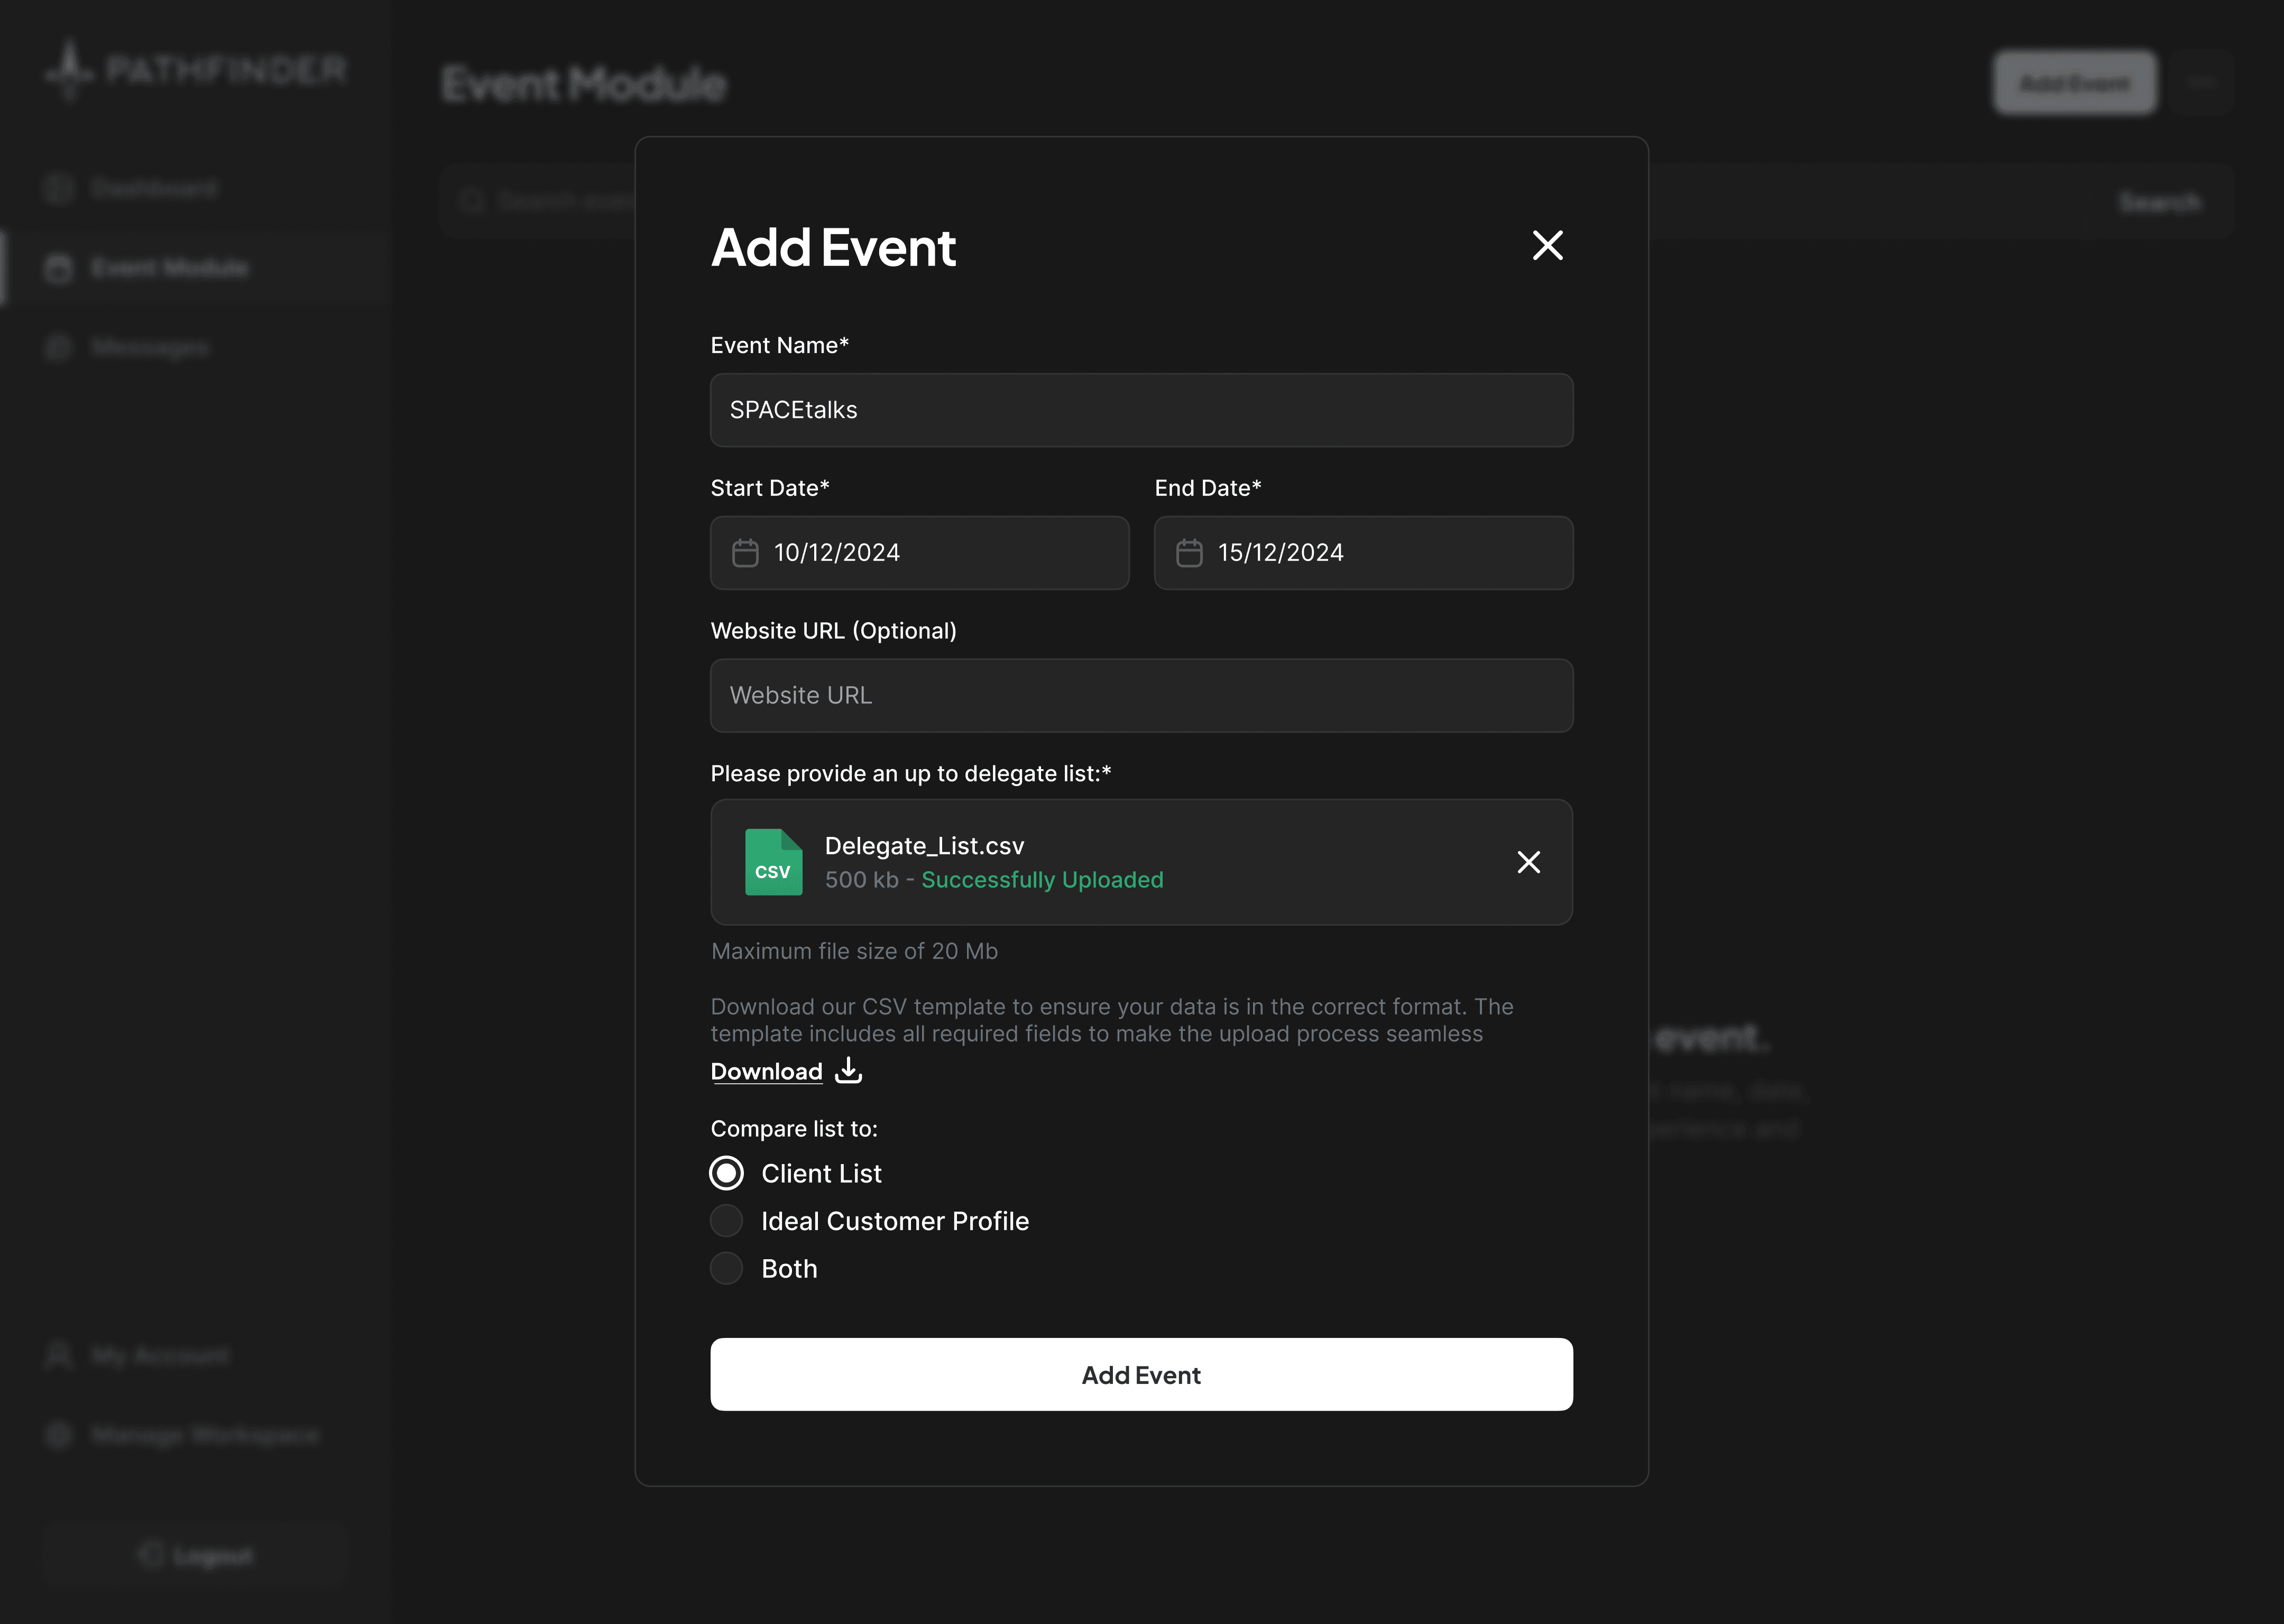Select the Client List radio option
This screenshot has height=1624, width=2284.
click(727, 1173)
